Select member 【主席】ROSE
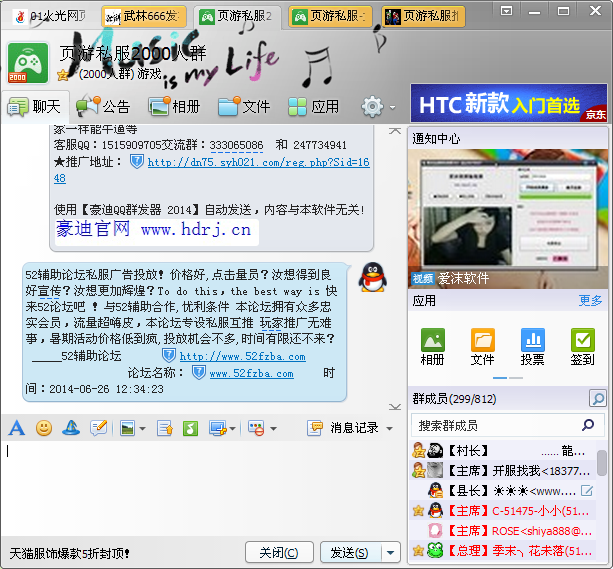Viewport: 613px width, 569px height. coord(503,531)
